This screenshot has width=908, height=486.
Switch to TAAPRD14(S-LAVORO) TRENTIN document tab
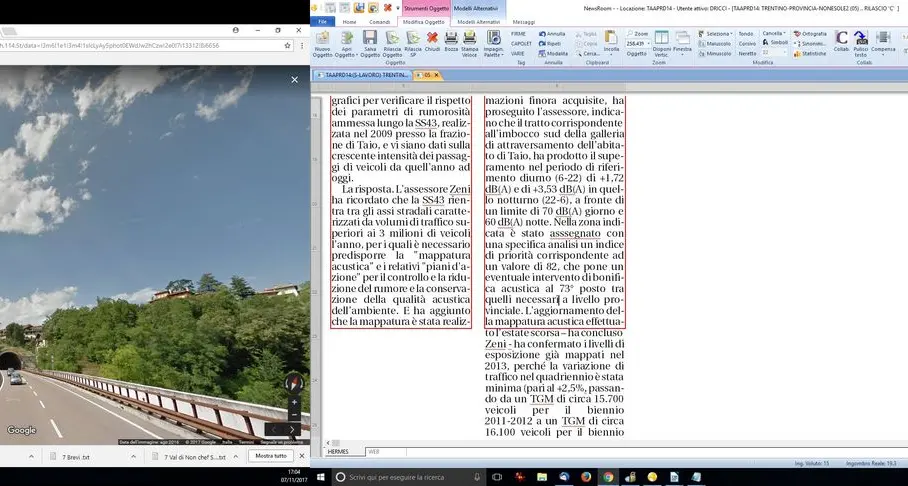pos(364,75)
